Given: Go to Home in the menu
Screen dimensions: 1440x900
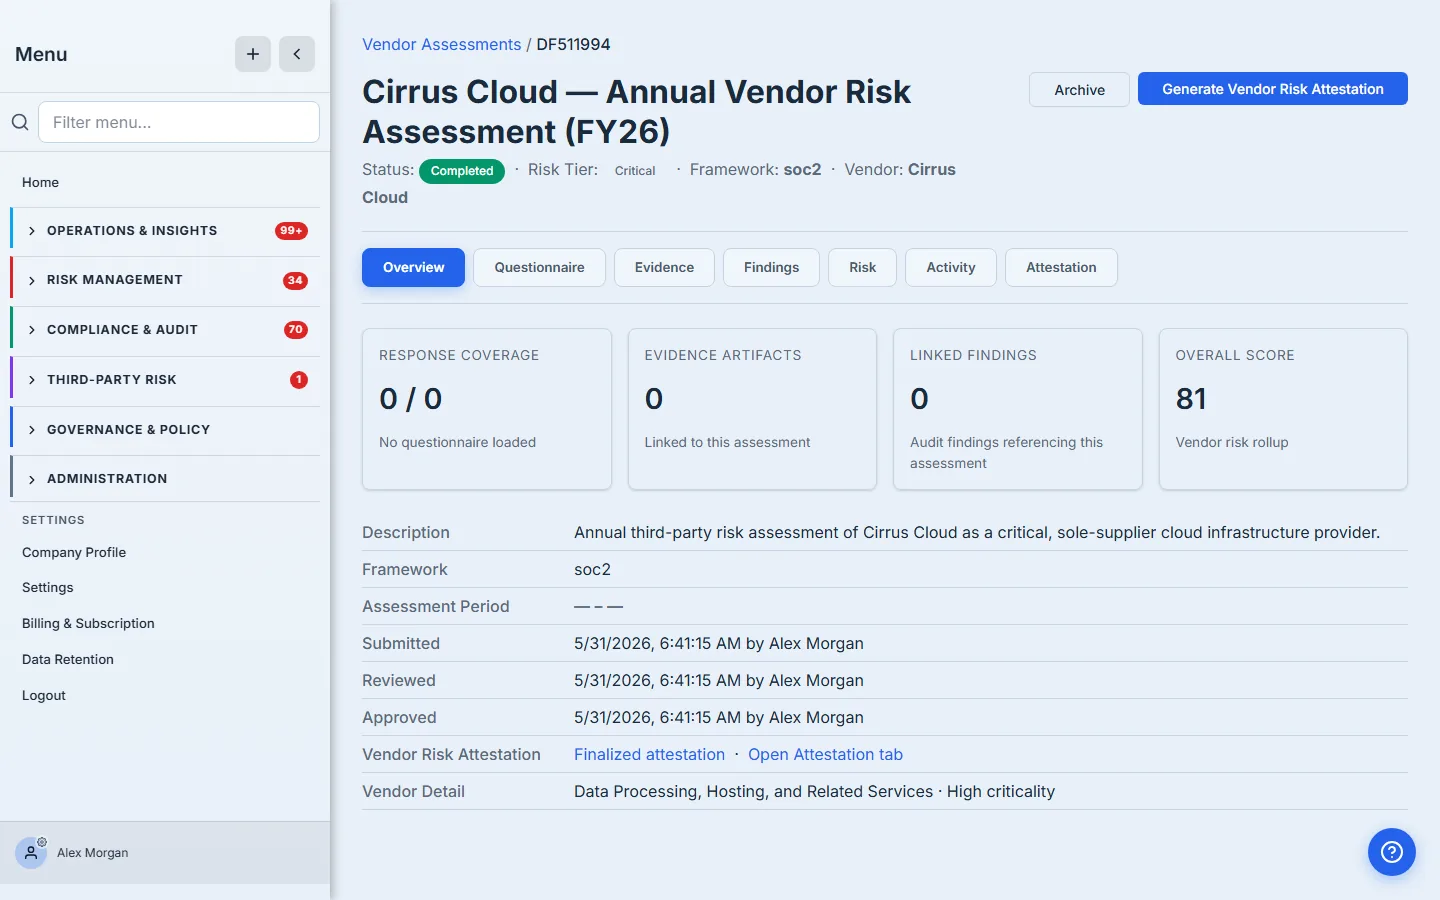Looking at the screenshot, I should point(40,182).
